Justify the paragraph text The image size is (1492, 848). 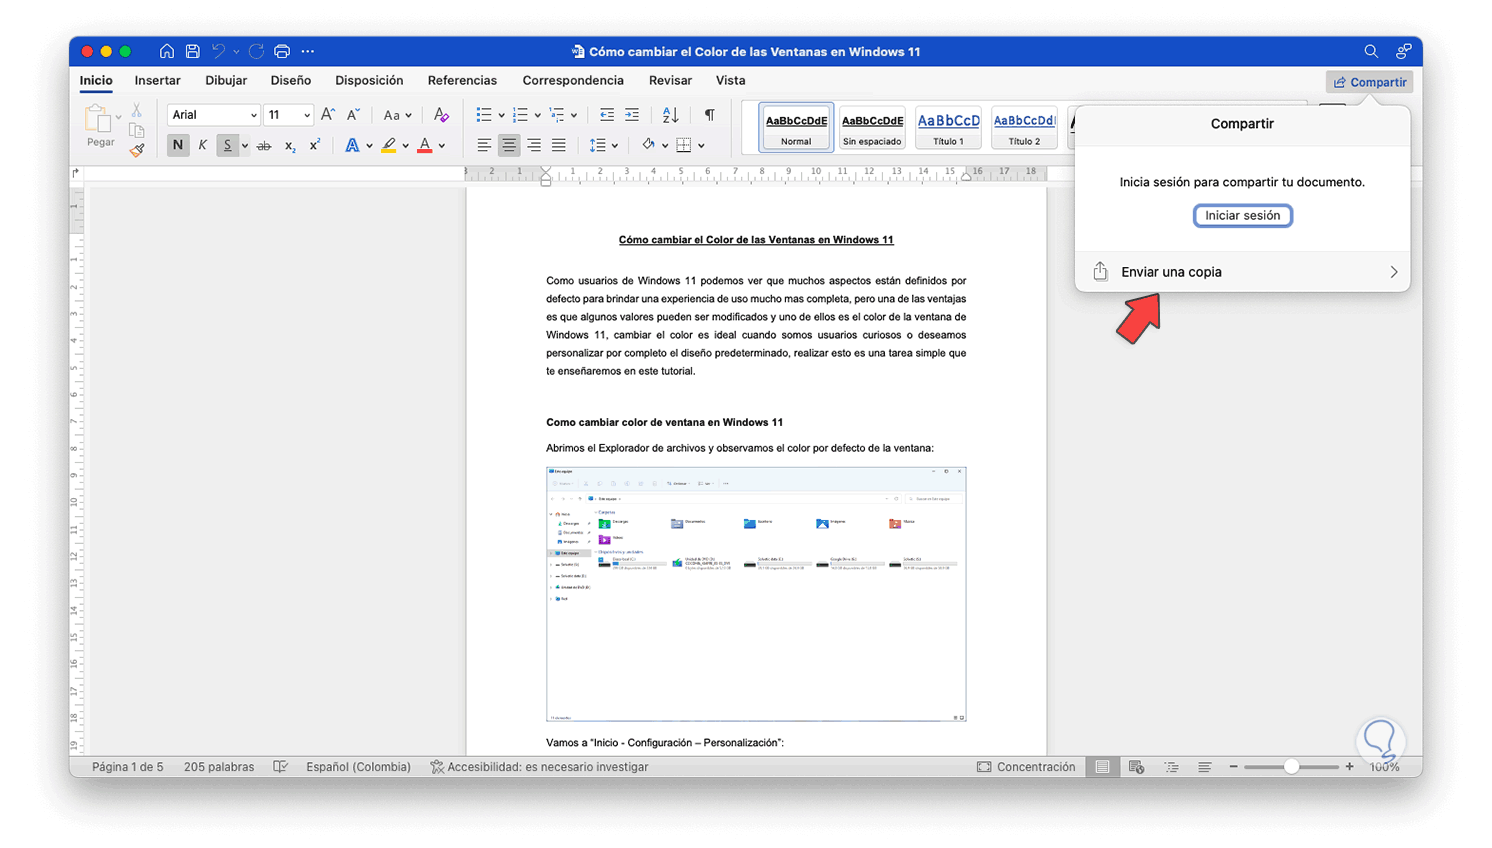[559, 146]
